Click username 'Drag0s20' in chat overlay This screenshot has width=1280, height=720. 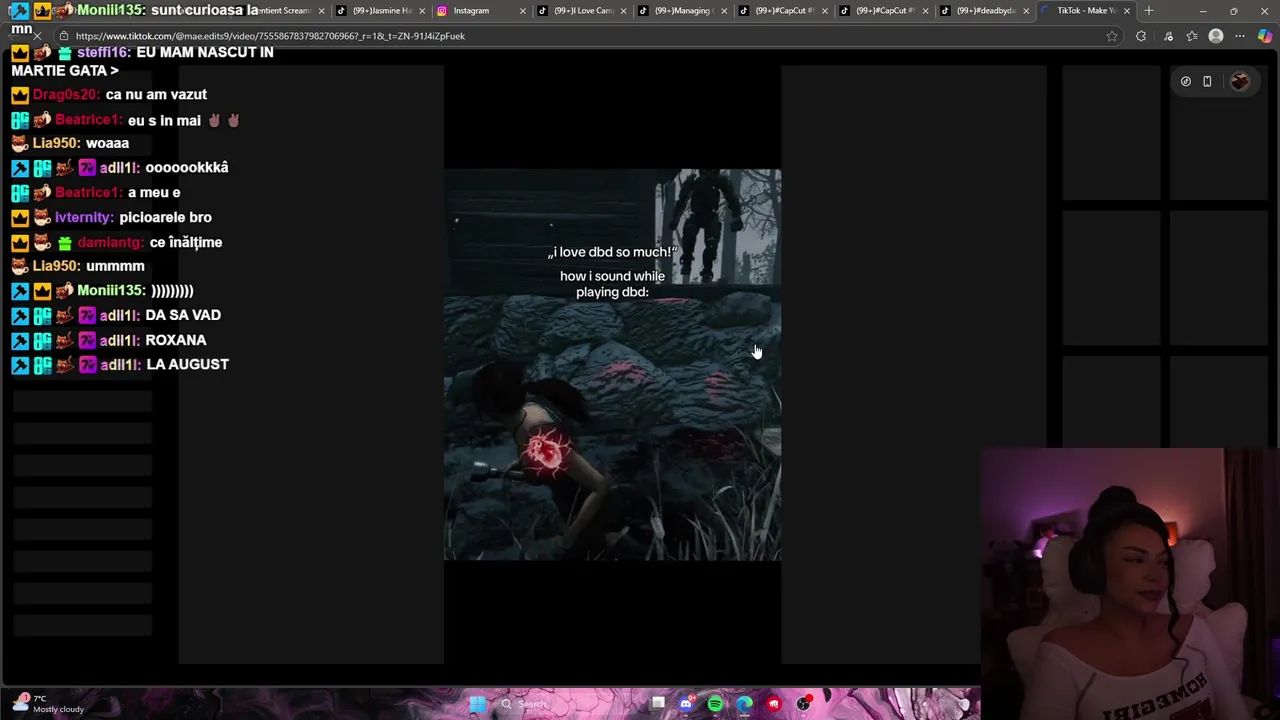point(66,94)
